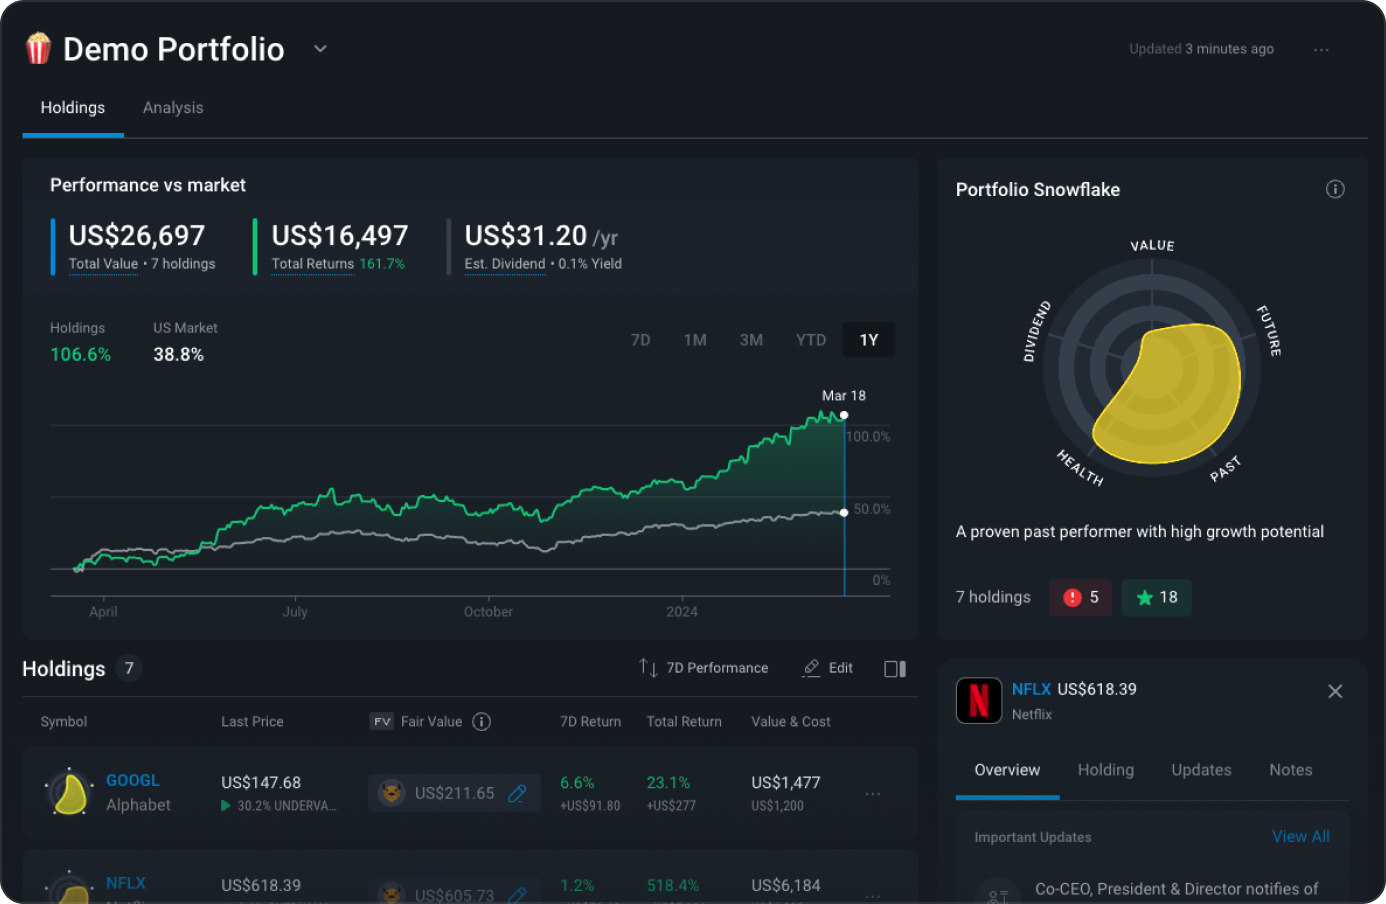Screen dimensions: 1386x904
Task: Open the Portfolio Snowflake info tooltip
Action: coord(1334,188)
